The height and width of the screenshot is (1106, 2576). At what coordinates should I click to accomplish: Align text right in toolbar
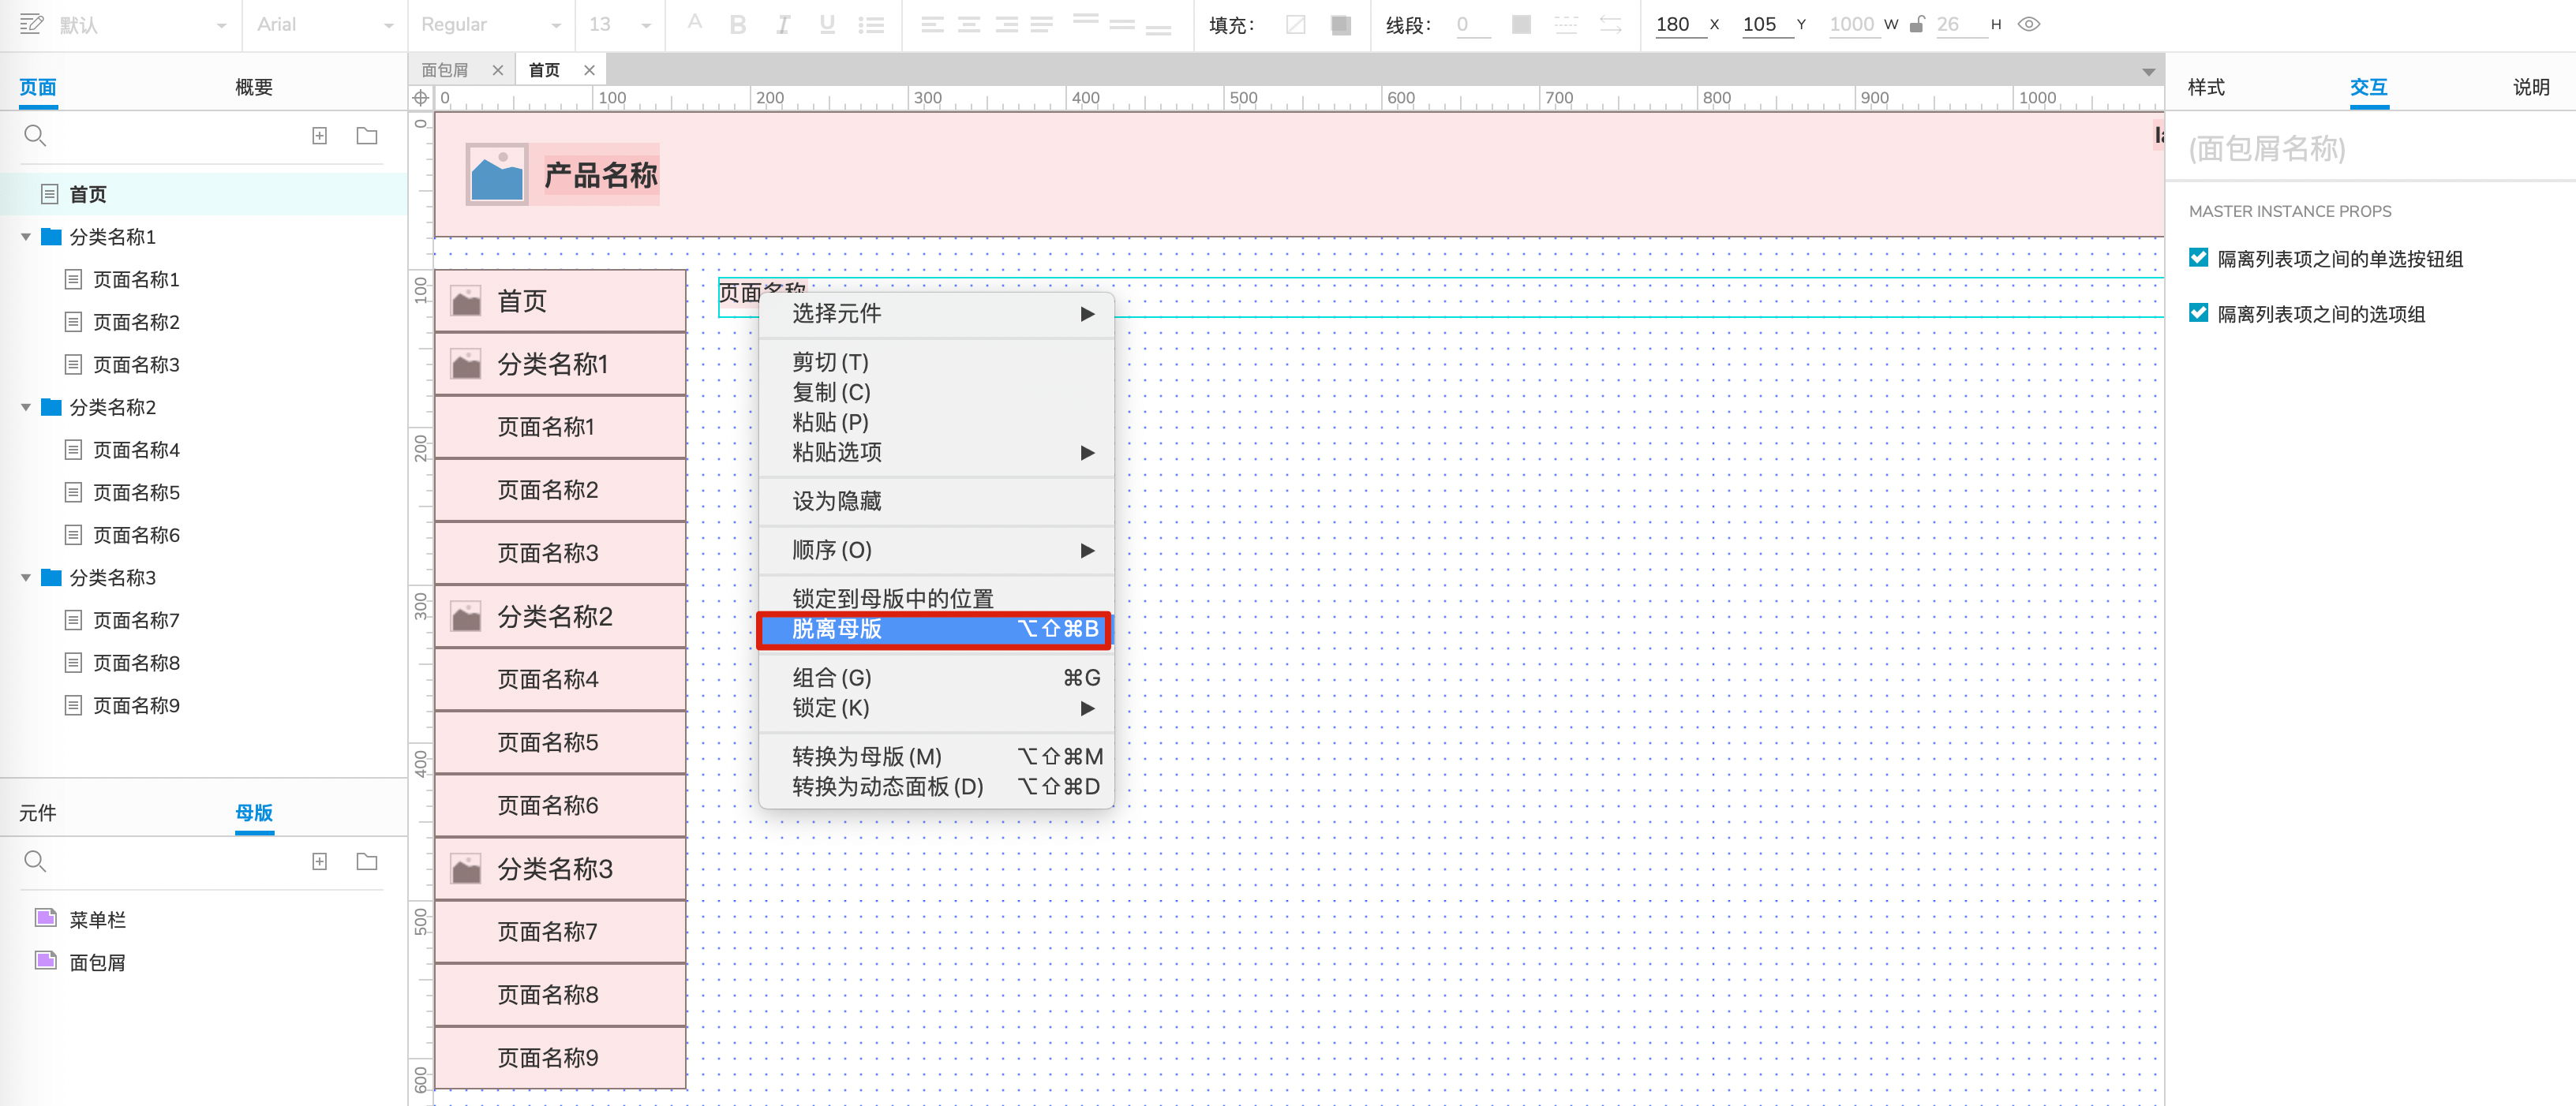tap(1006, 25)
